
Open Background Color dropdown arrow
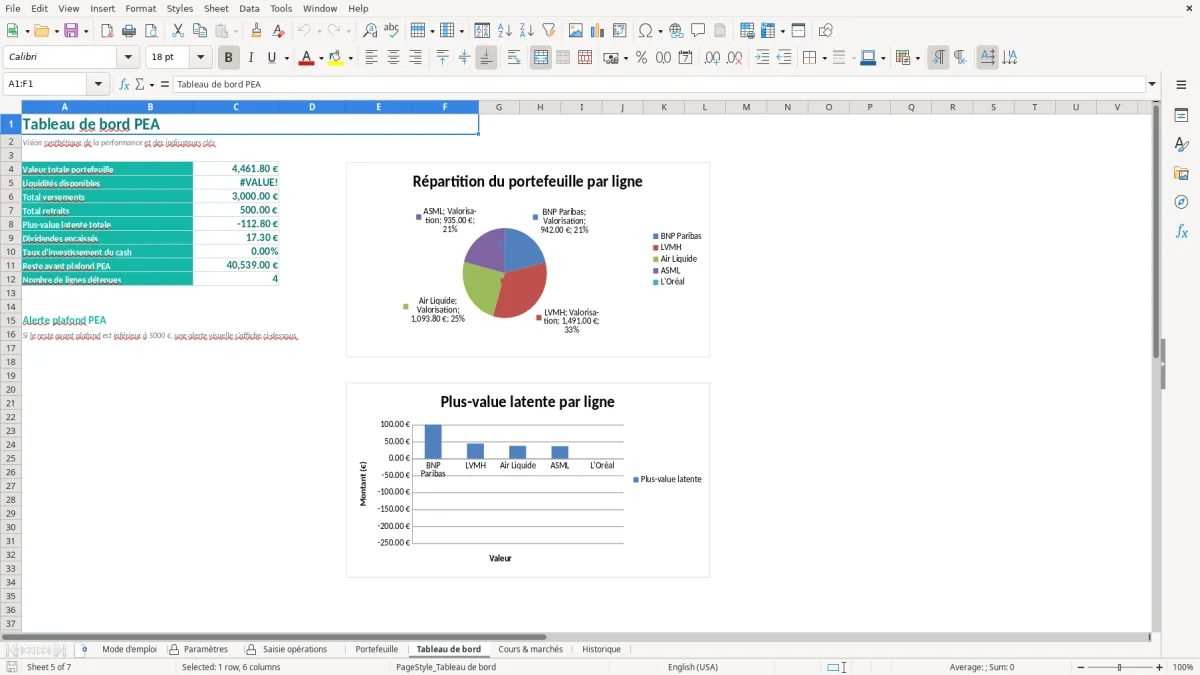pyautogui.click(x=350, y=58)
